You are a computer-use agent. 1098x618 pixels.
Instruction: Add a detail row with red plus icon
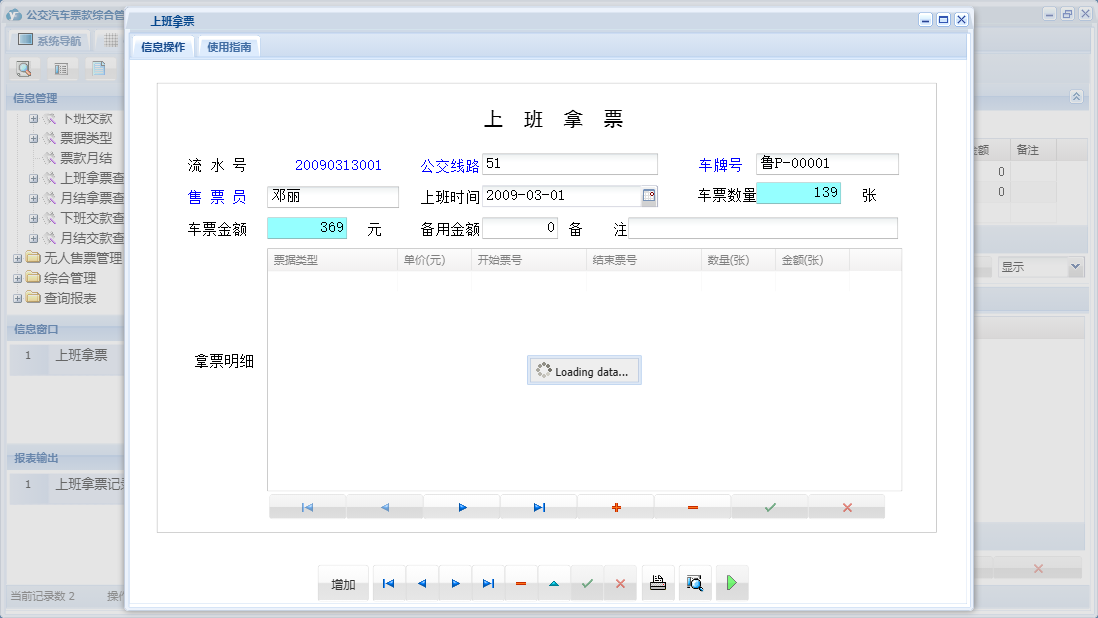coord(616,507)
